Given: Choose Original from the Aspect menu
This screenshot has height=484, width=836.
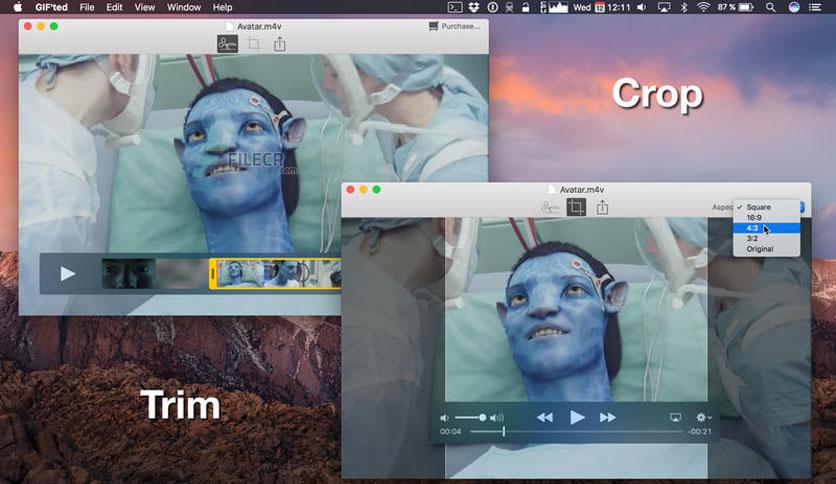Looking at the screenshot, I should click(766, 249).
